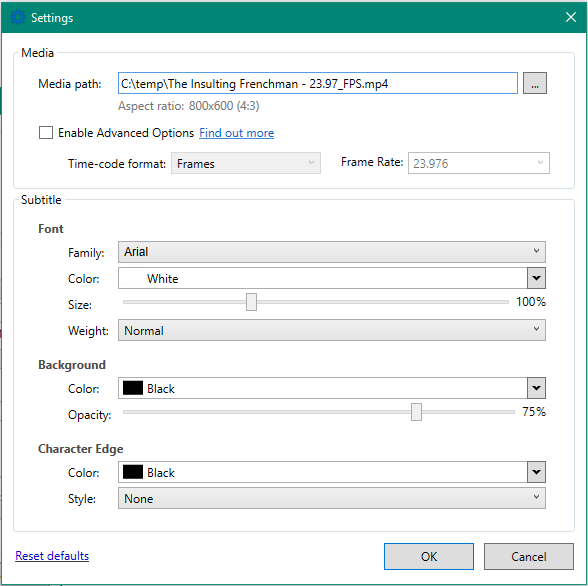Click the Cancel button
This screenshot has height=586, width=588.
[x=529, y=556]
